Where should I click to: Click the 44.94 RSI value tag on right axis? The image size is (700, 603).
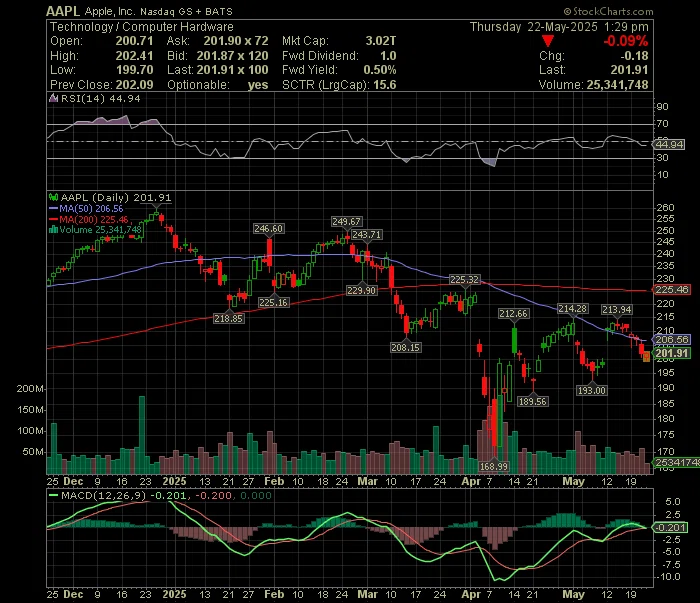[x=669, y=145]
